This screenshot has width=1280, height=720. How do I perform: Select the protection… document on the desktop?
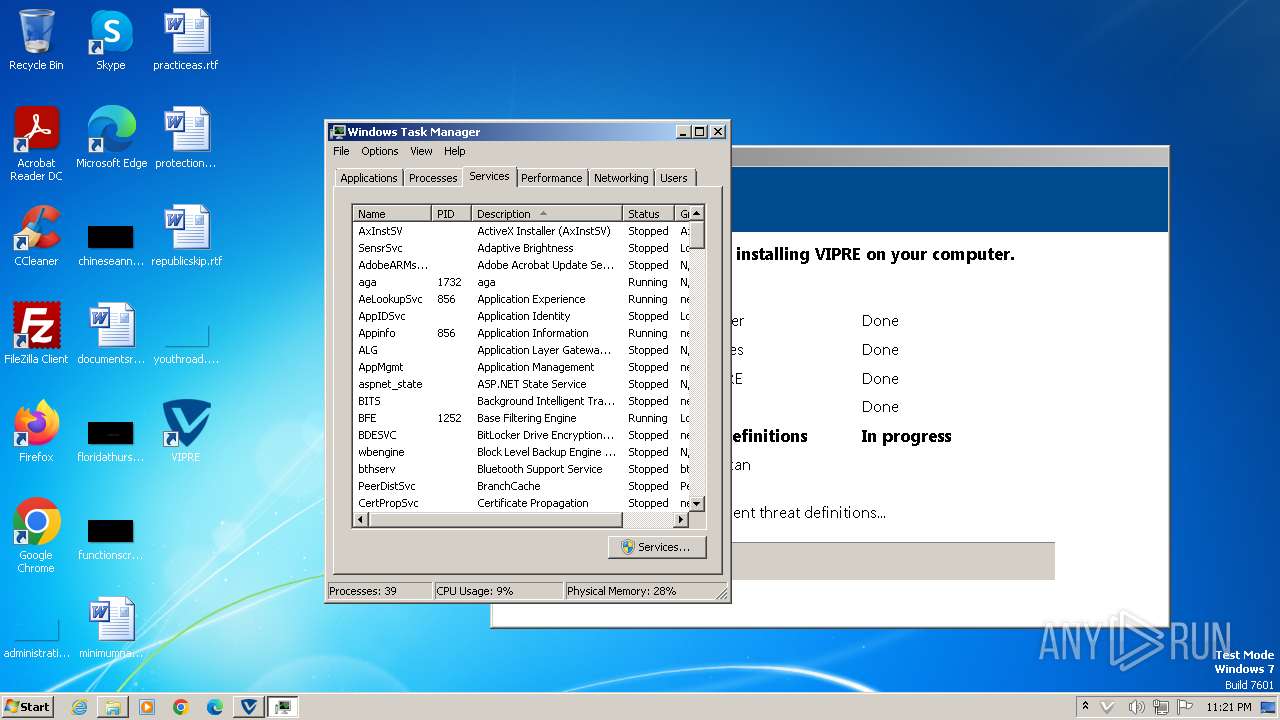(x=186, y=138)
